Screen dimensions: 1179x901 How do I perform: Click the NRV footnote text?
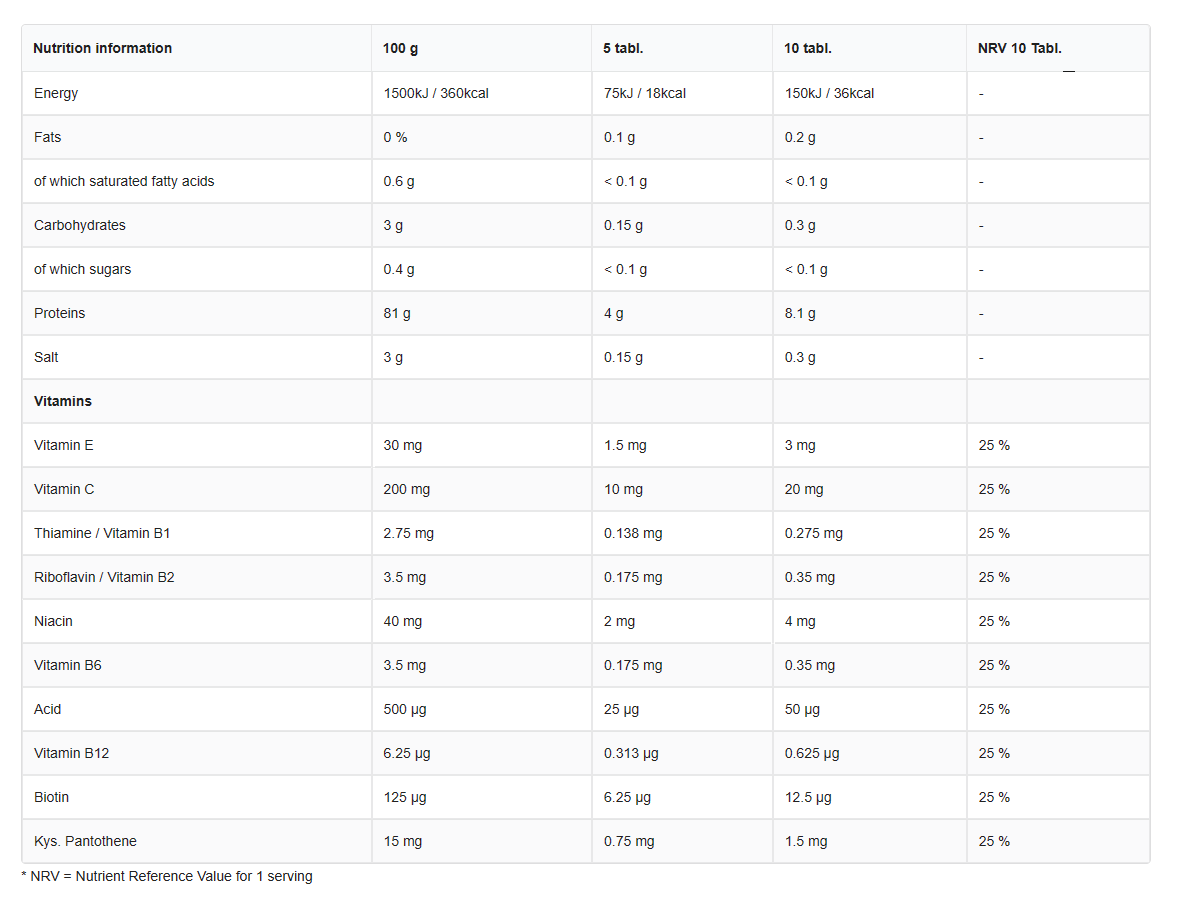[167, 876]
